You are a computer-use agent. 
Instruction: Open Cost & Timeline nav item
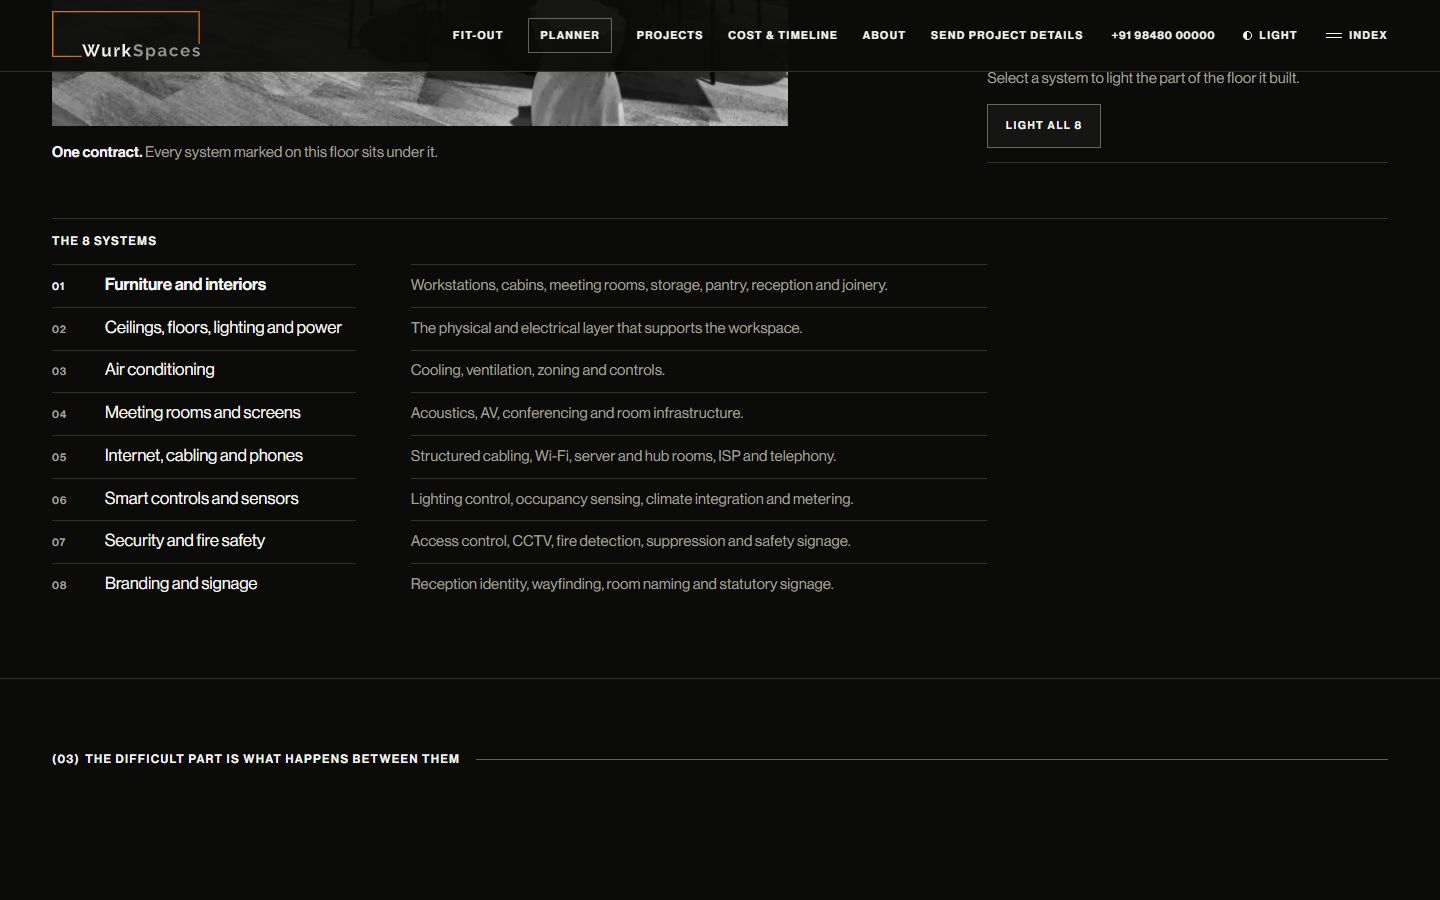pyautogui.click(x=783, y=35)
